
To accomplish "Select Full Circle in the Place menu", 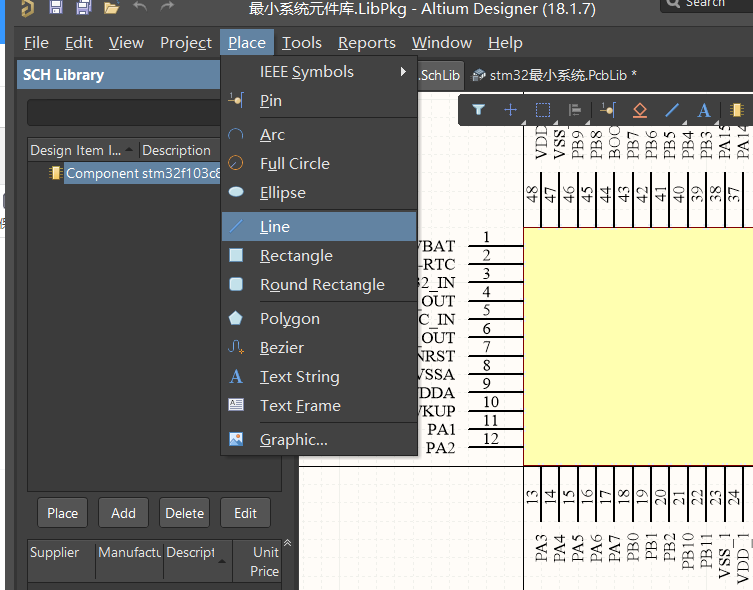I will coord(319,164).
